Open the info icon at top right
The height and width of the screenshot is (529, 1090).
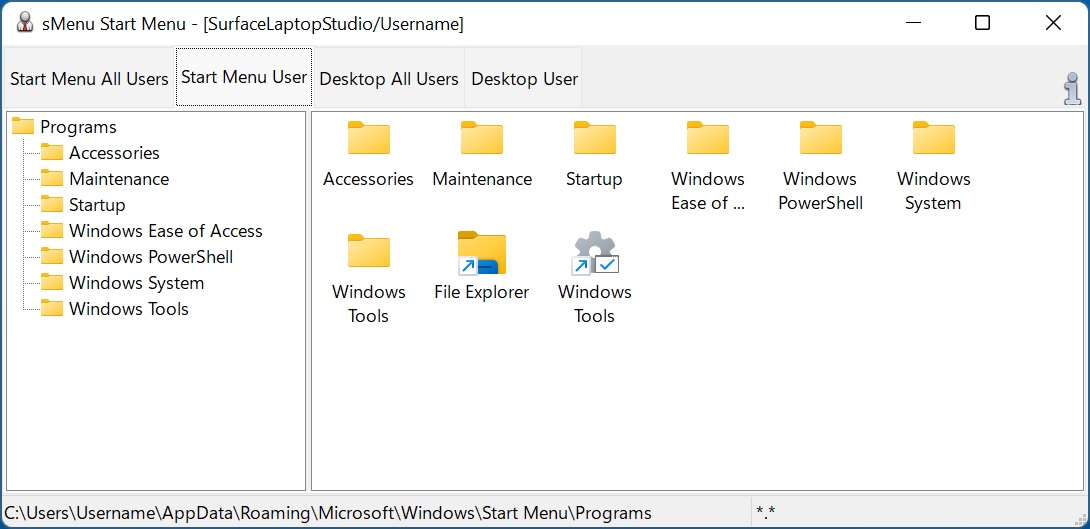point(1074,89)
